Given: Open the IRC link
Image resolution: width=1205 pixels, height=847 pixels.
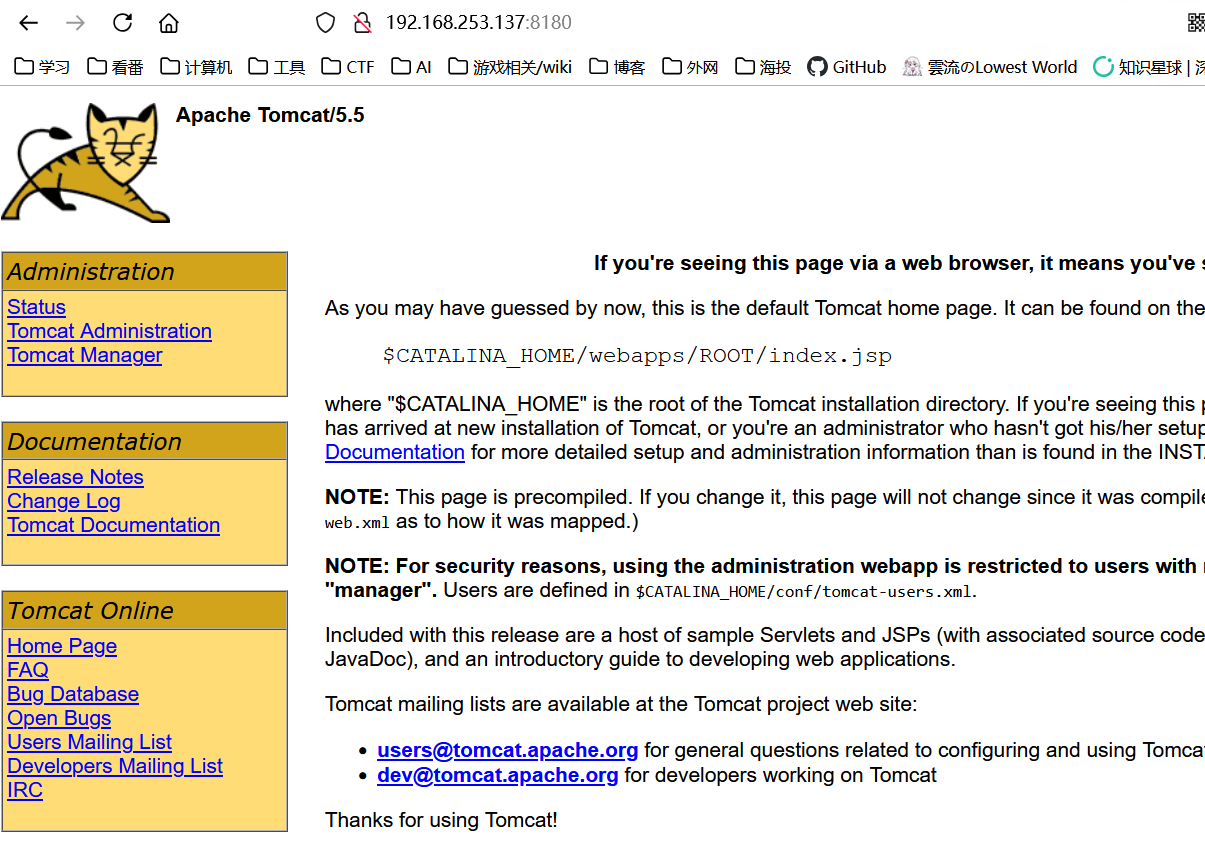Looking at the screenshot, I should [x=25, y=790].
